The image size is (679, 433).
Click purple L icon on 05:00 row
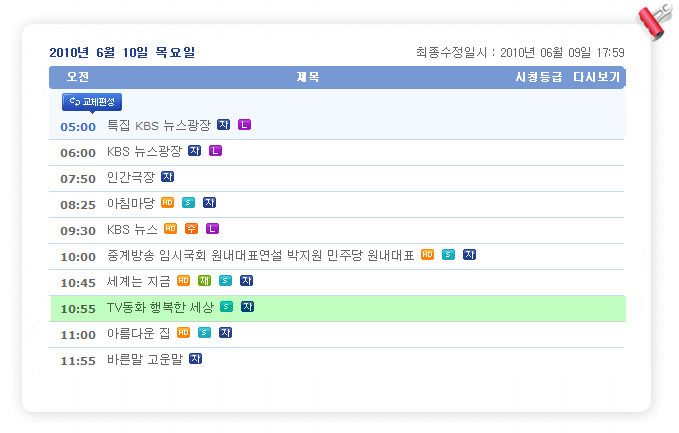pyautogui.click(x=245, y=125)
